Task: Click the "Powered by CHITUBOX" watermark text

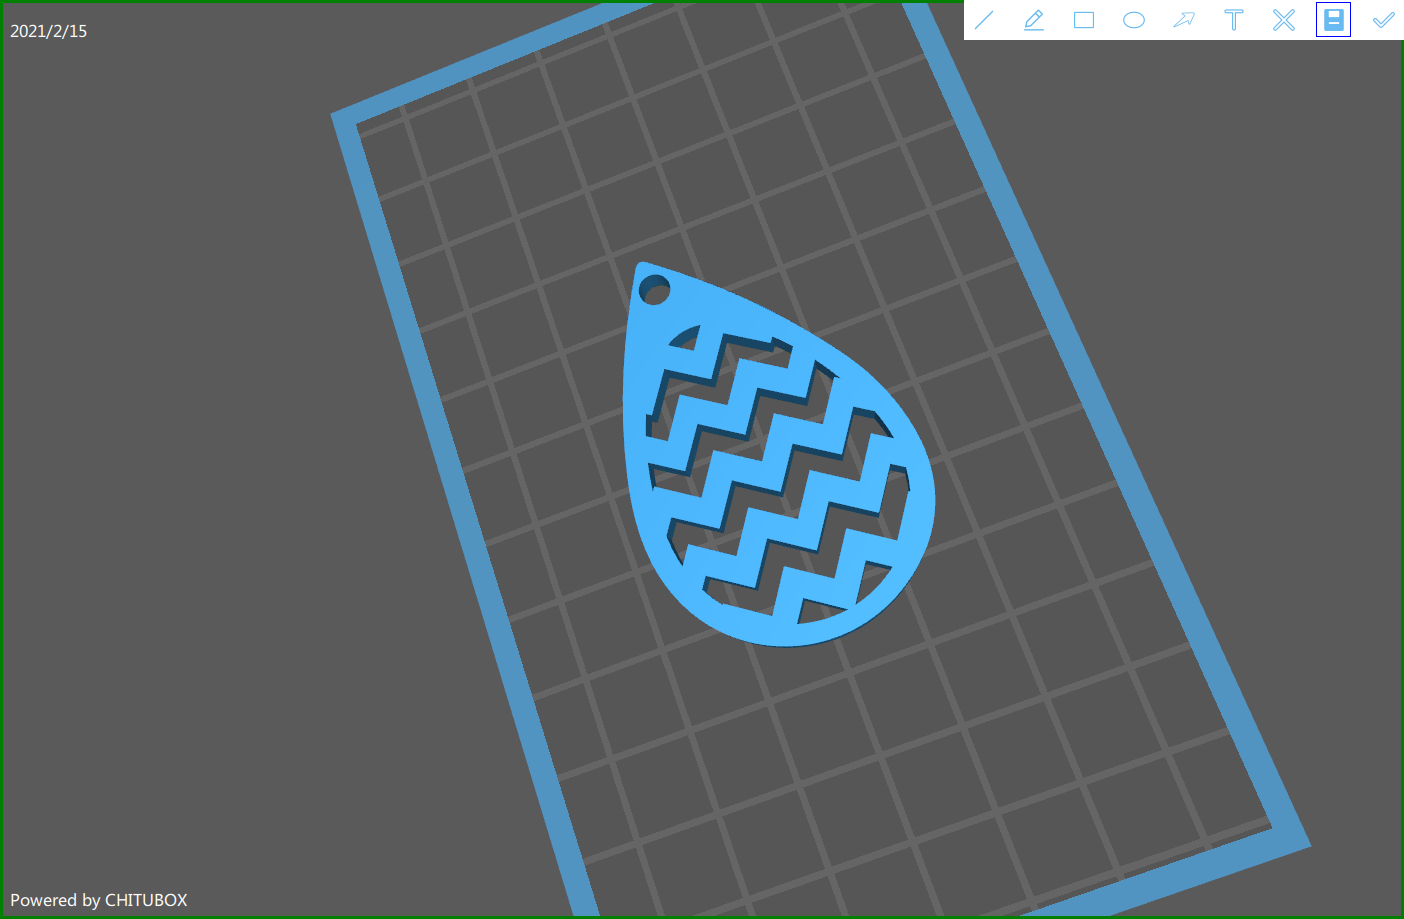Action: (x=99, y=900)
